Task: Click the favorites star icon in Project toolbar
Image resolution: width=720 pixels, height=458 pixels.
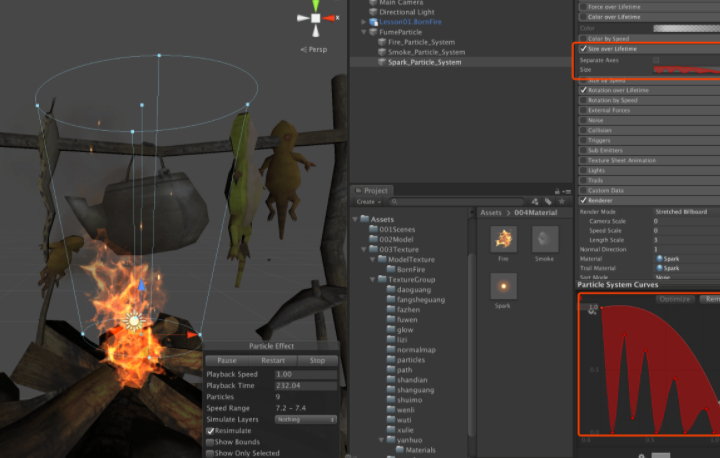Action: pyautogui.click(x=561, y=202)
